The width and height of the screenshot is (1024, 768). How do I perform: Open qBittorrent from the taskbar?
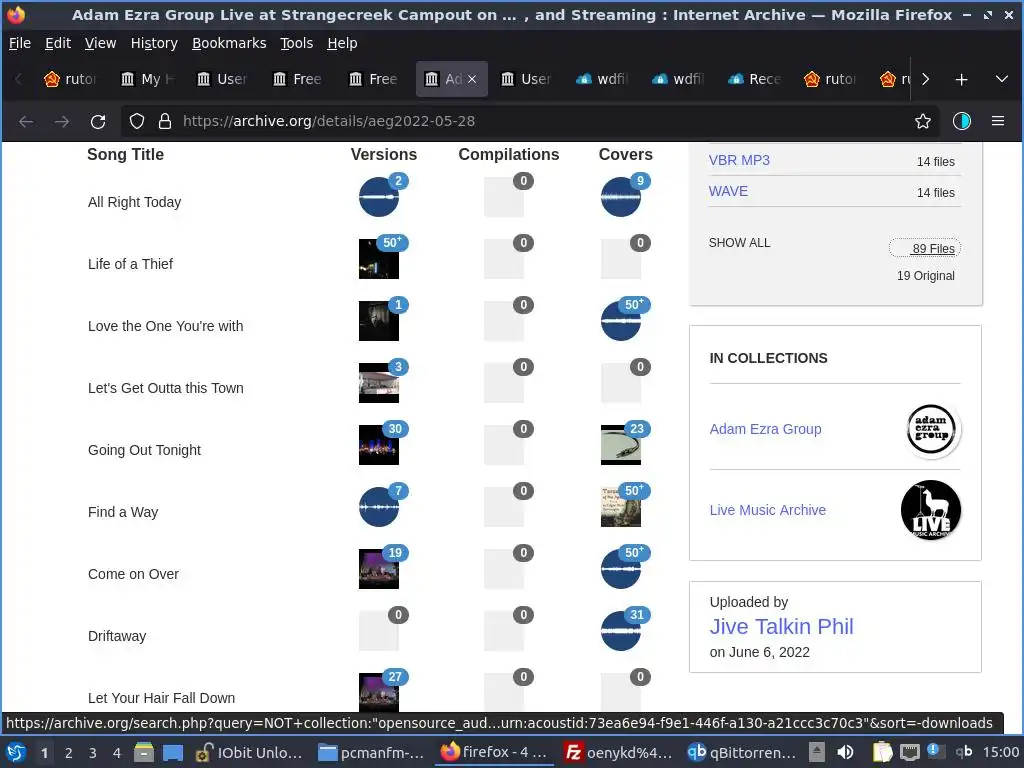(741, 753)
